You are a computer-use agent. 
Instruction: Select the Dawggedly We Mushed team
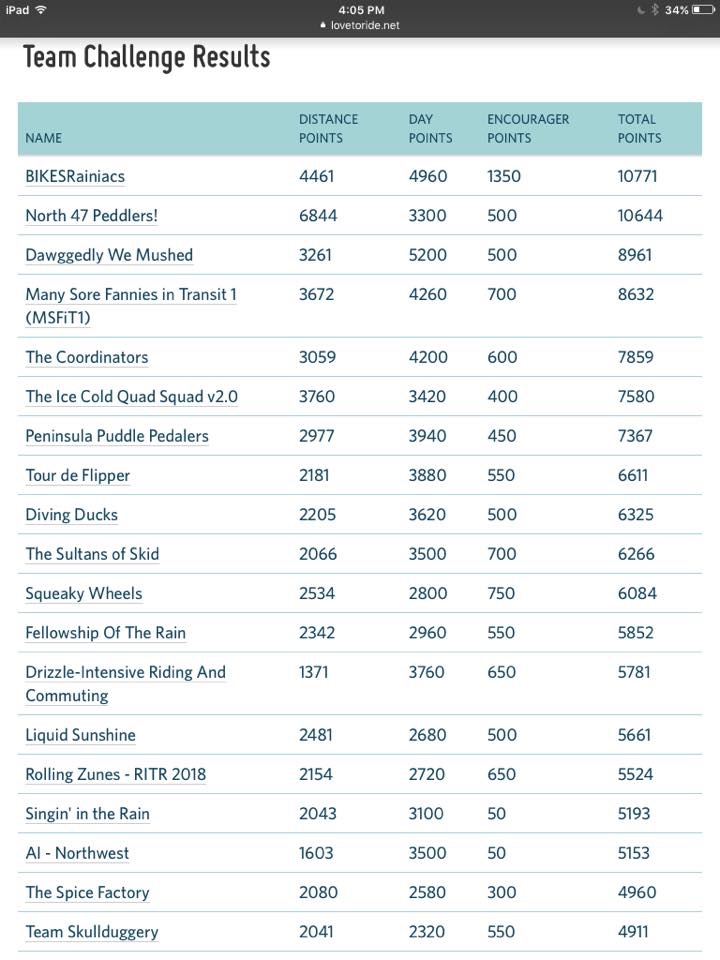click(109, 255)
